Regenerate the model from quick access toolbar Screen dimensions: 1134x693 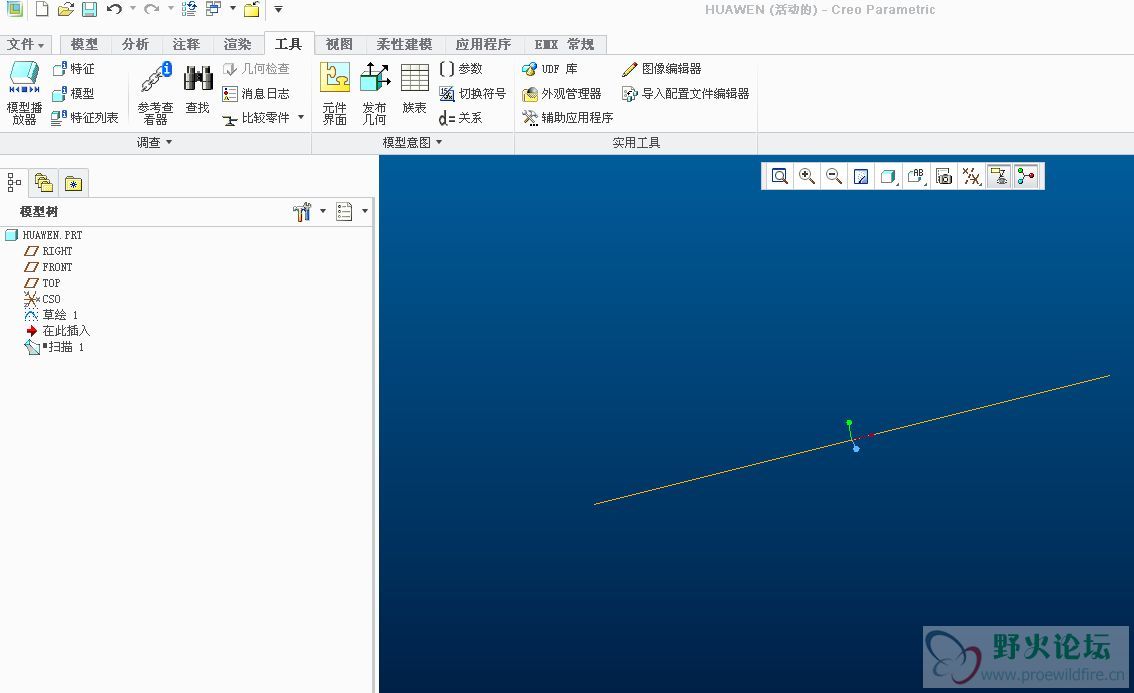coord(189,9)
